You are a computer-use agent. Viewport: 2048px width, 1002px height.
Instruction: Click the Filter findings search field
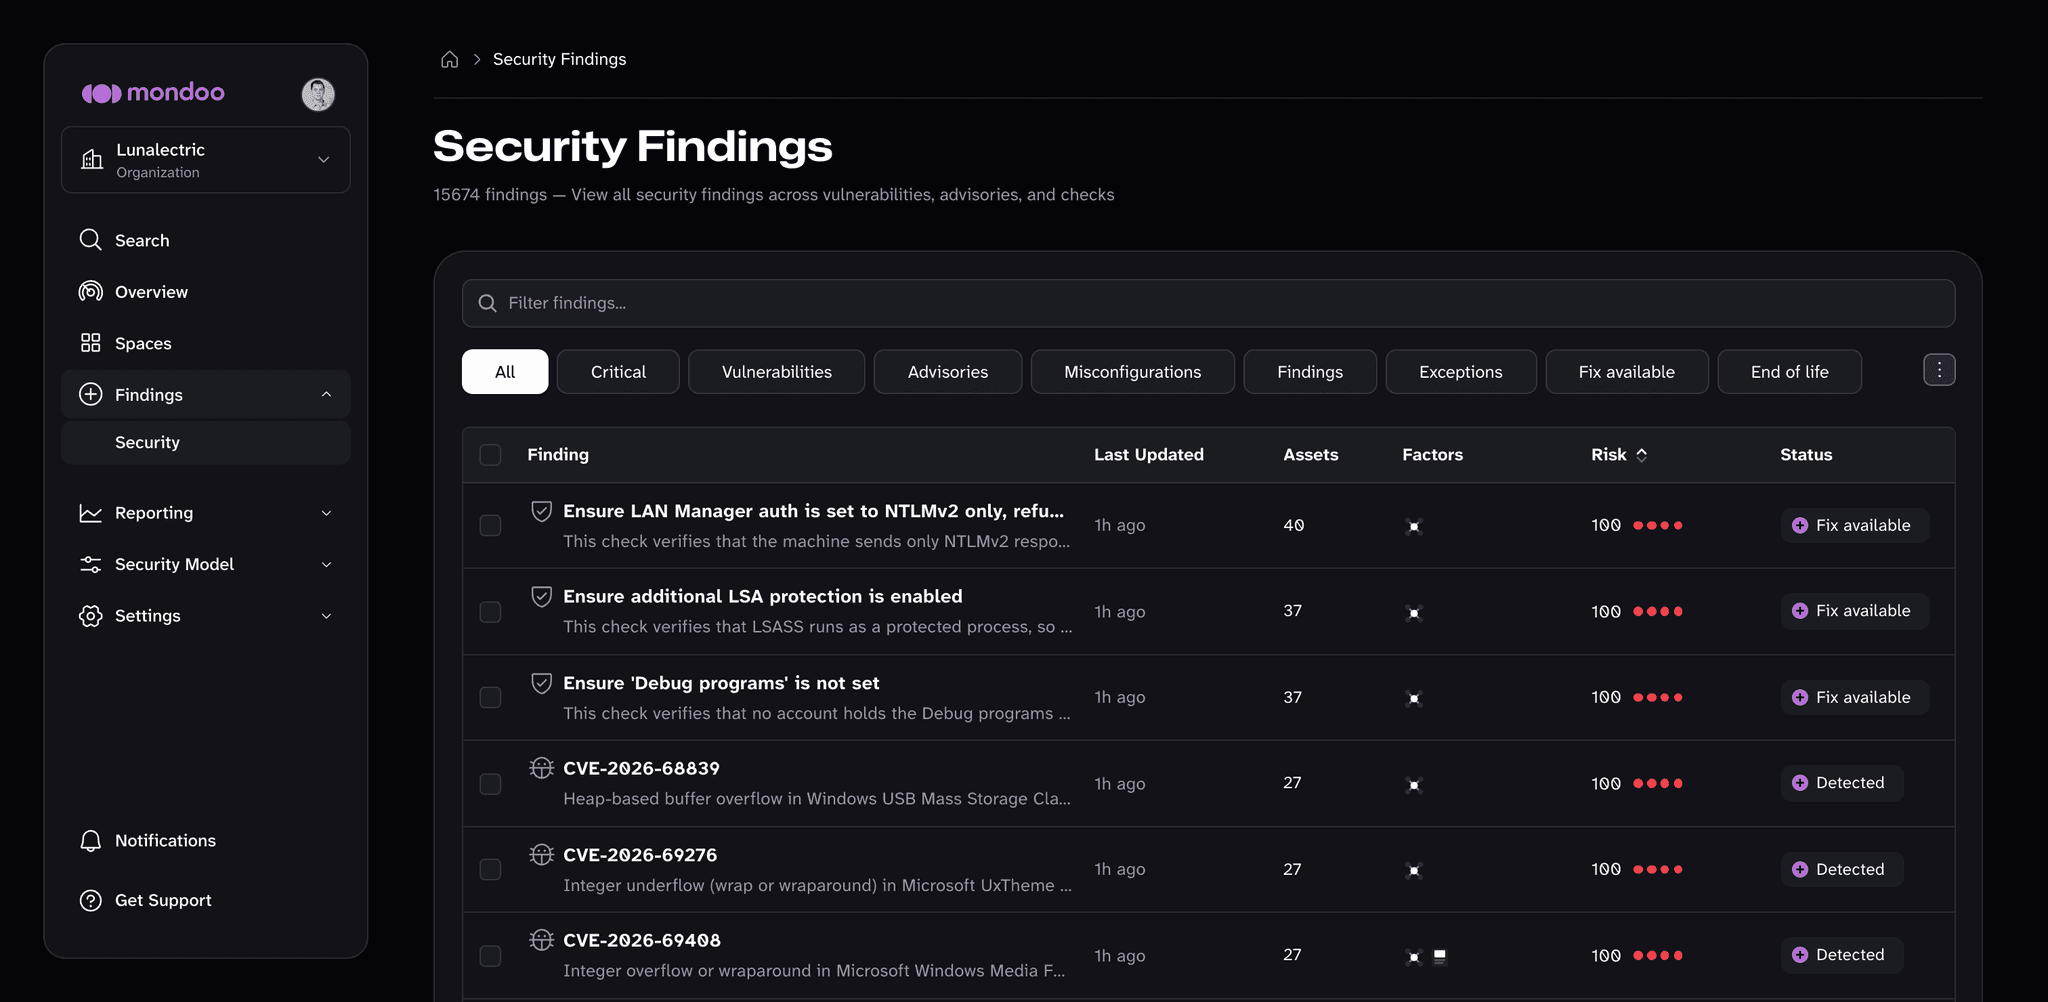click(x=1208, y=303)
